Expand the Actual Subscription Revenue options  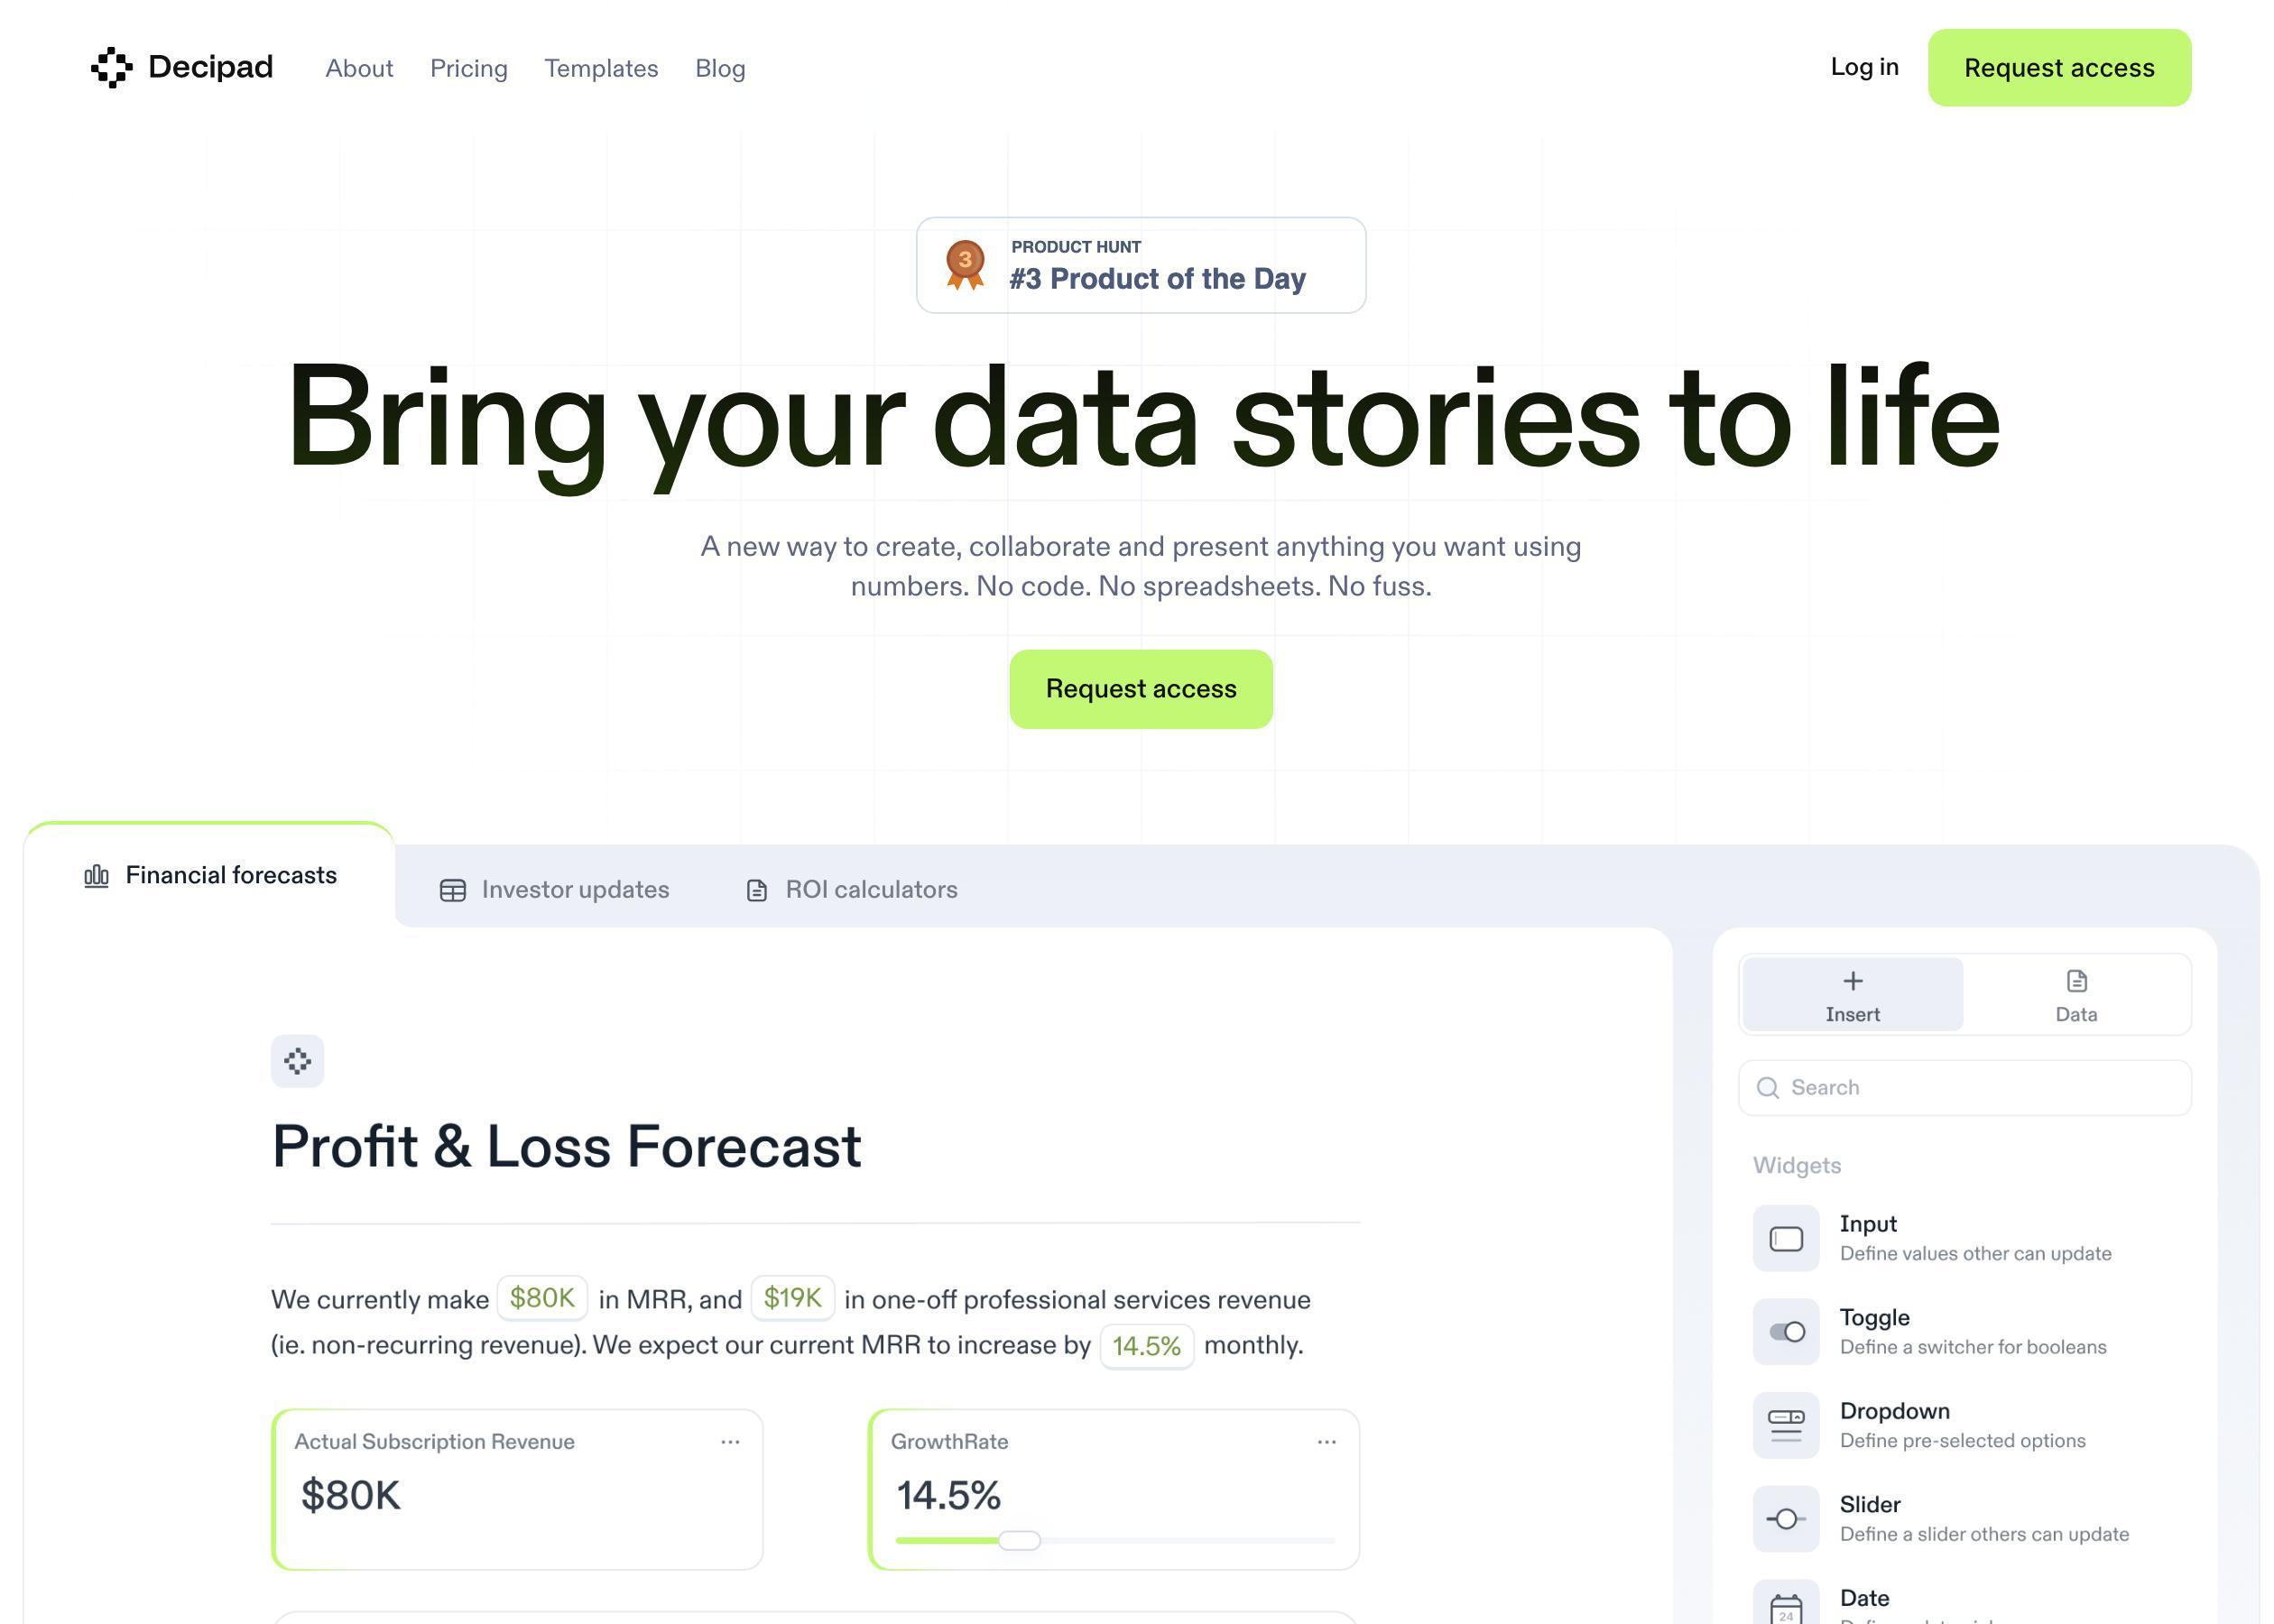pyautogui.click(x=731, y=1443)
